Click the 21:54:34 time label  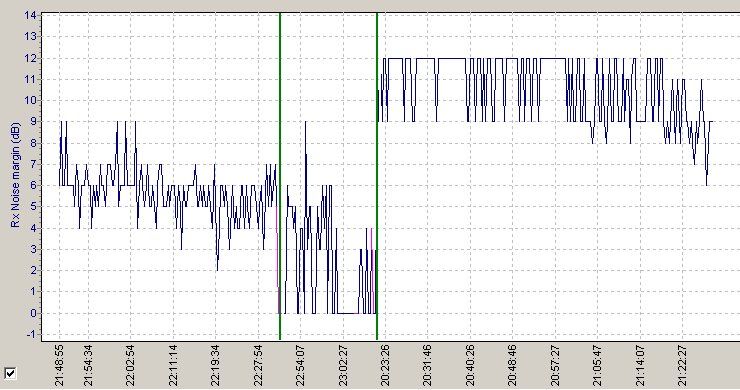coord(88,365)
